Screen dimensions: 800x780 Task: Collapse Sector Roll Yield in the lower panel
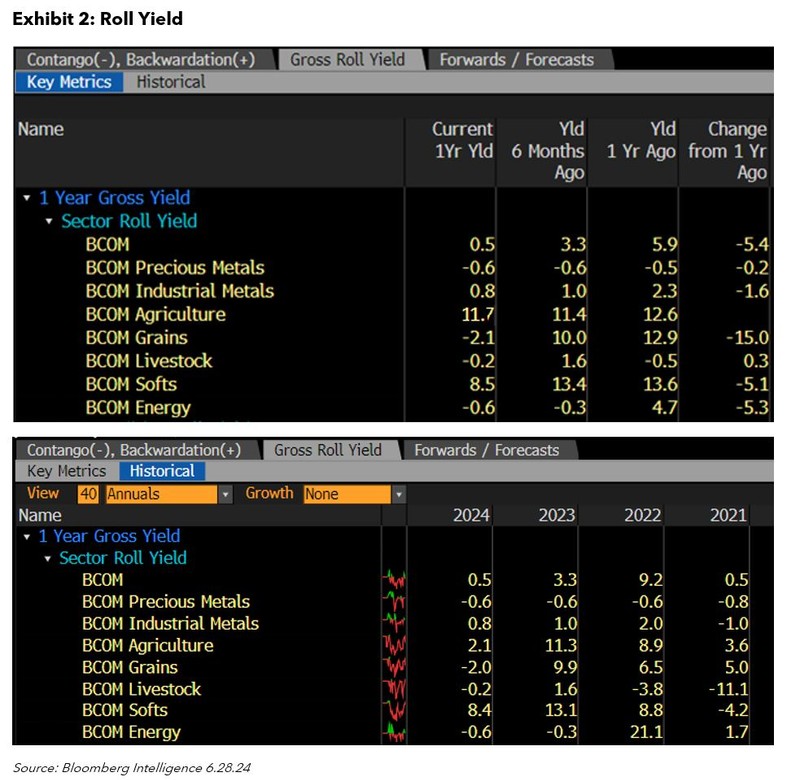click(x=47, y=559)
